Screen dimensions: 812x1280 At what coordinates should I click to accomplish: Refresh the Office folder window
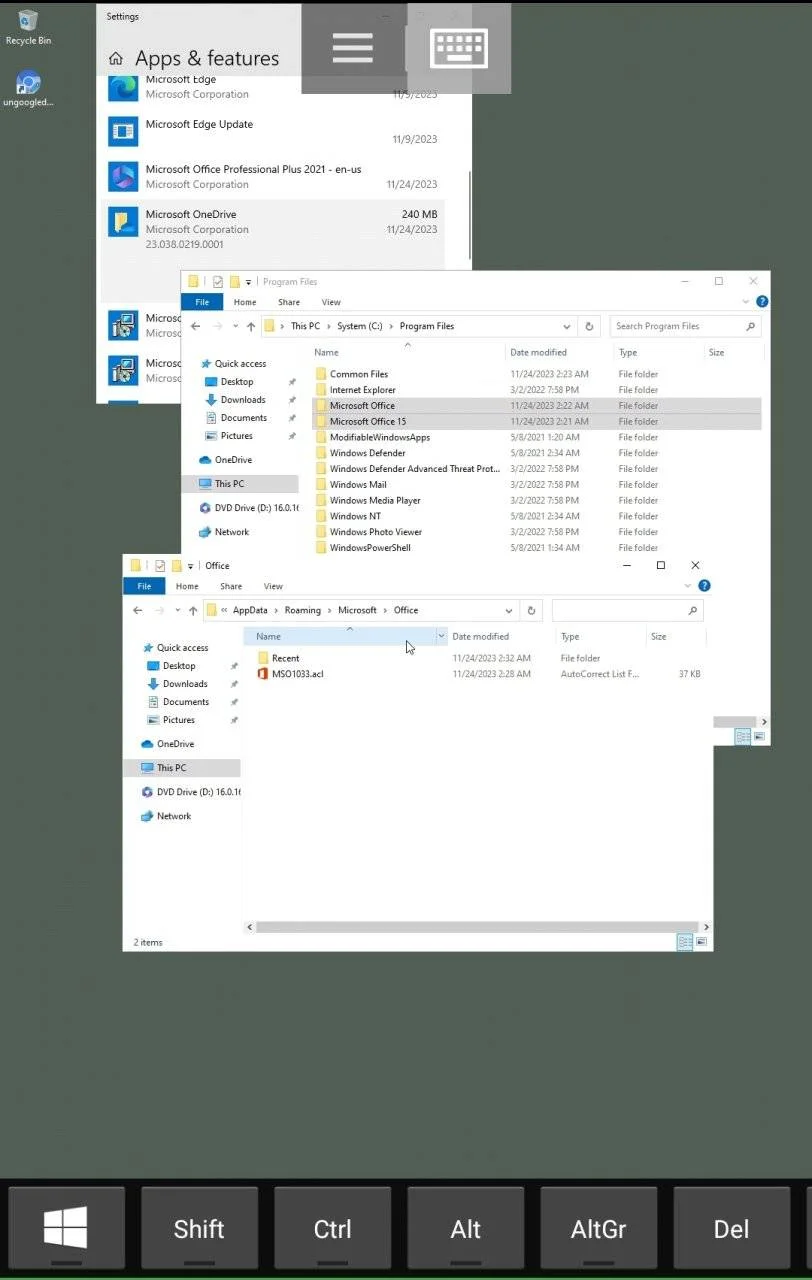(x=532, y=610)
